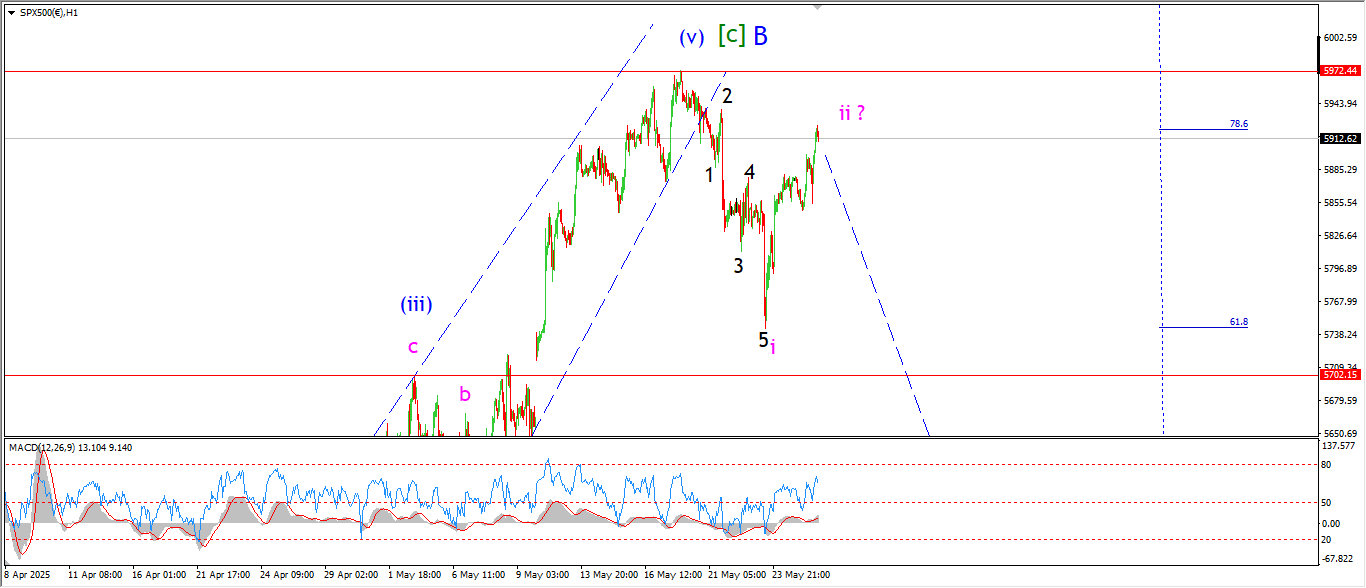Select the black wave 3 label

click(x=738, y=266)
